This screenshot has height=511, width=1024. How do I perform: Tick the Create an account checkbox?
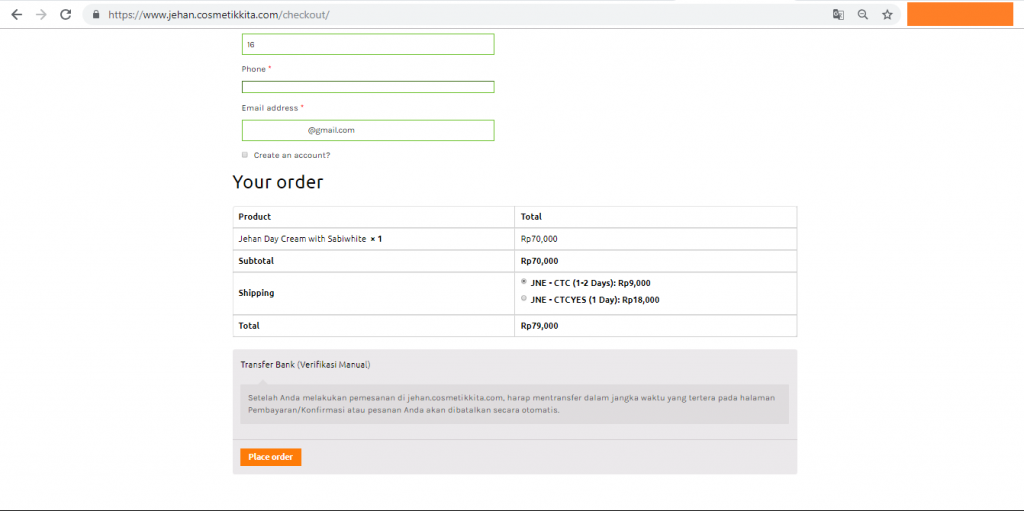point(245,155)
